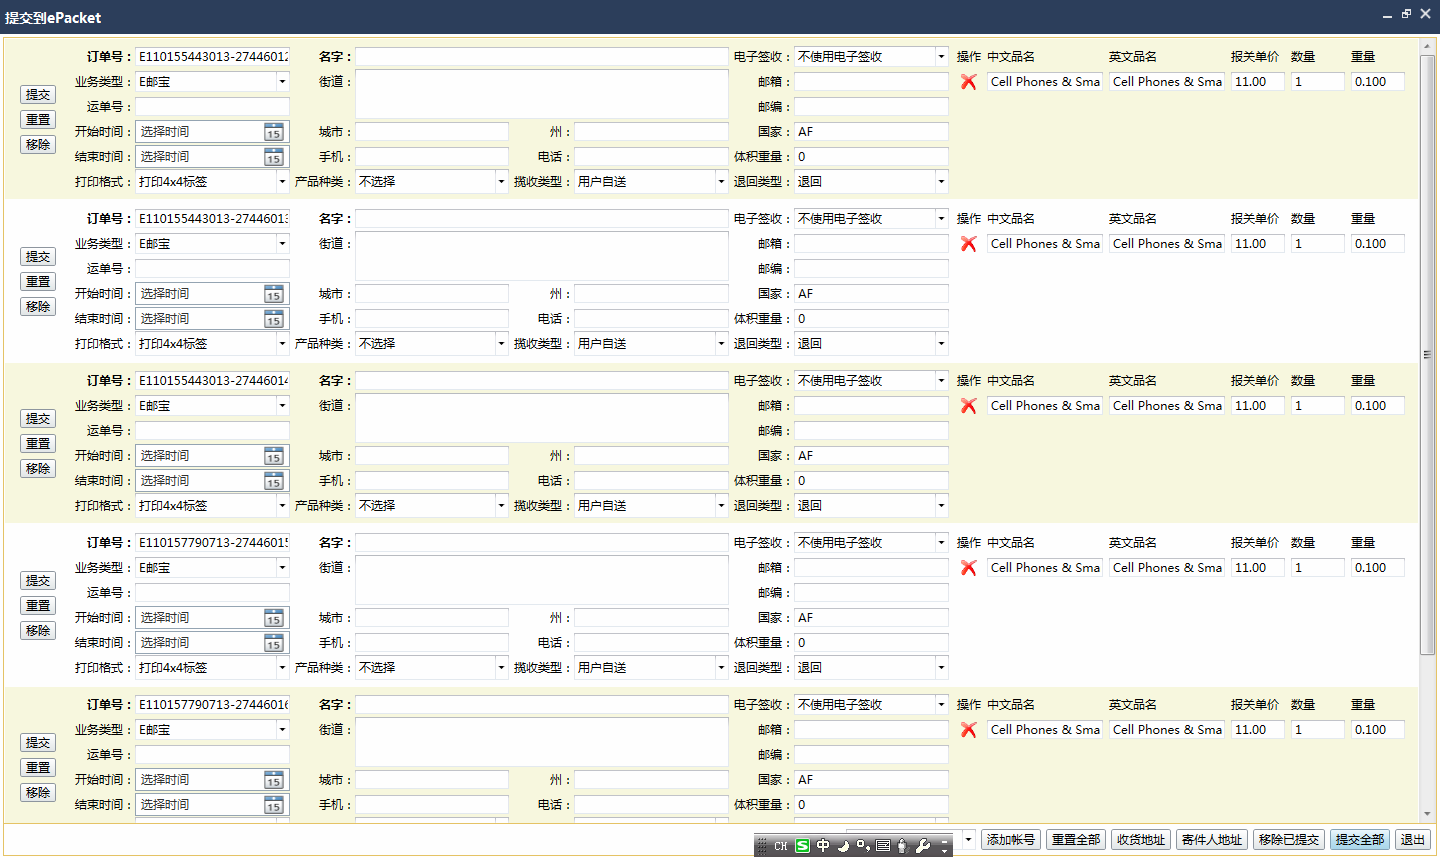Open start time calendar for order 27446014
Image resolution: width=1440 pixels, height=857 pixels.
tap(273, 456)
